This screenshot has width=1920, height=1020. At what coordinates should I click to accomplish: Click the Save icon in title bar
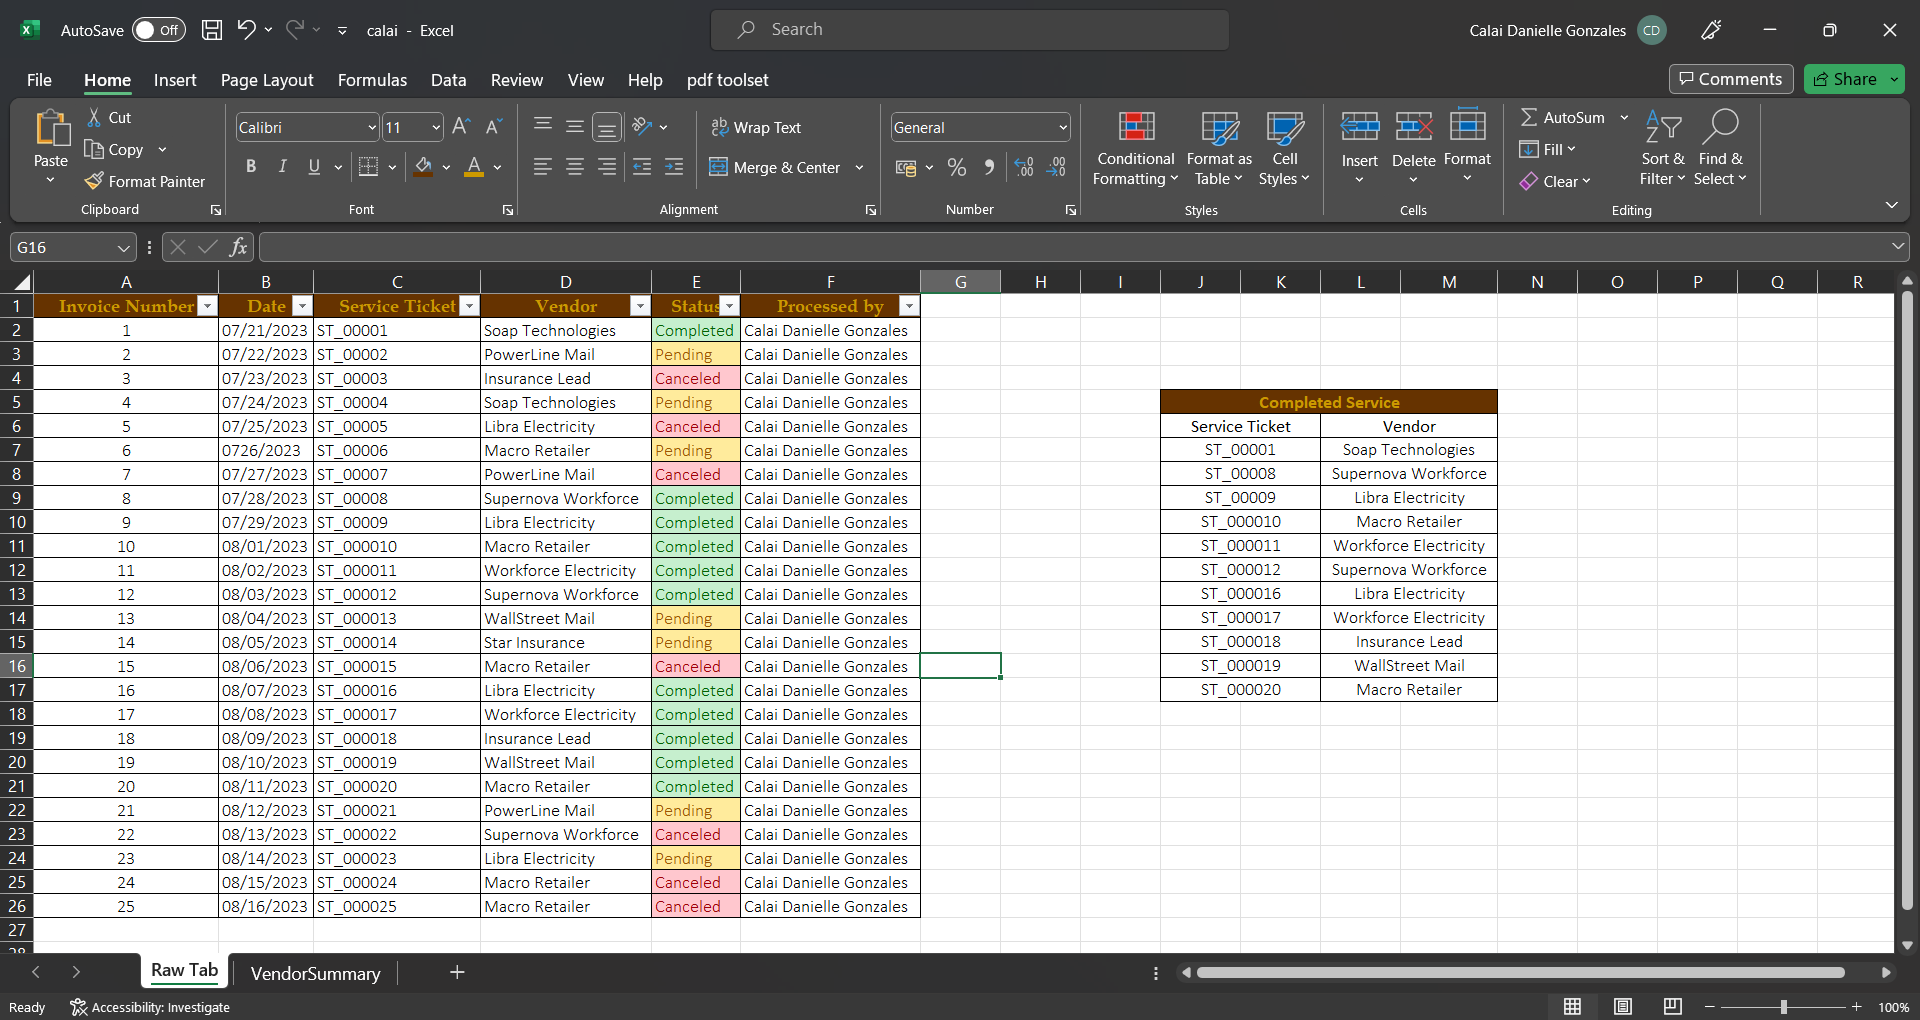point(212,30)
